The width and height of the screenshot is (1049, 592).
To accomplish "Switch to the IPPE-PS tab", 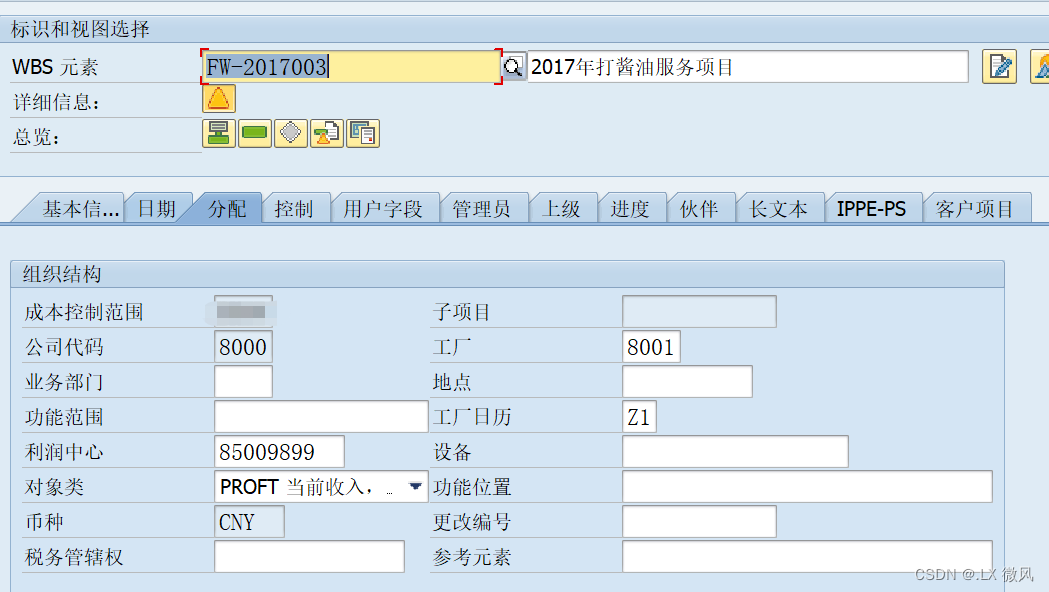I will click(x=873, y=207).
